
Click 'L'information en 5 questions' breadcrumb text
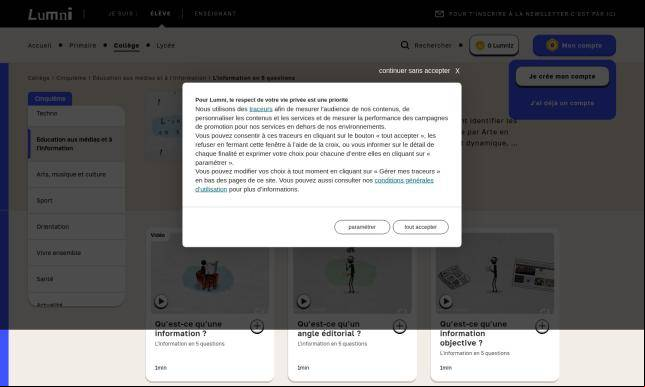(253, 78)
